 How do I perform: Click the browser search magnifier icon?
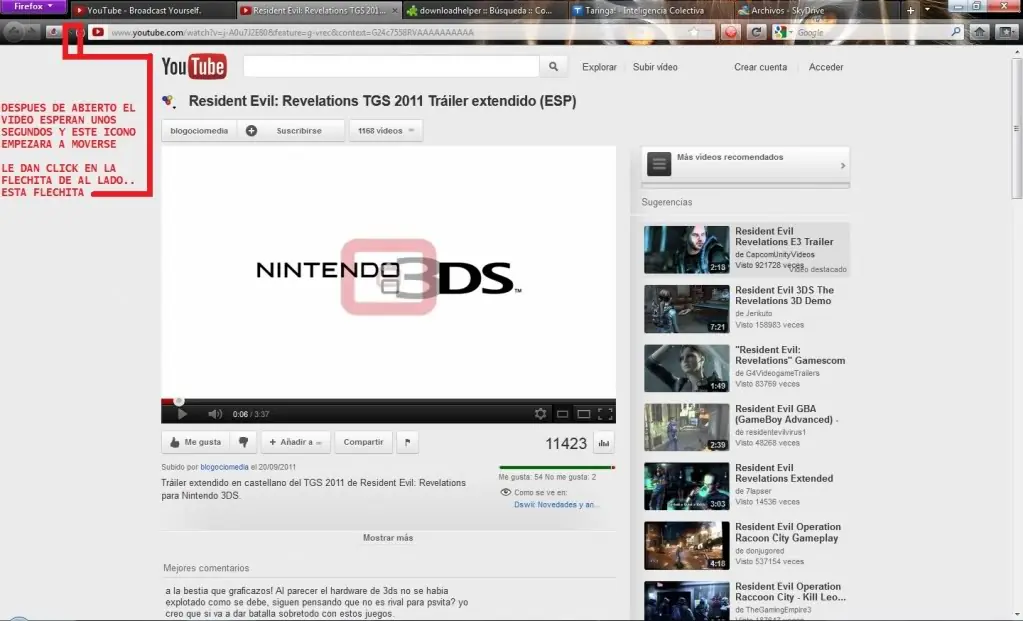[956, 32]
